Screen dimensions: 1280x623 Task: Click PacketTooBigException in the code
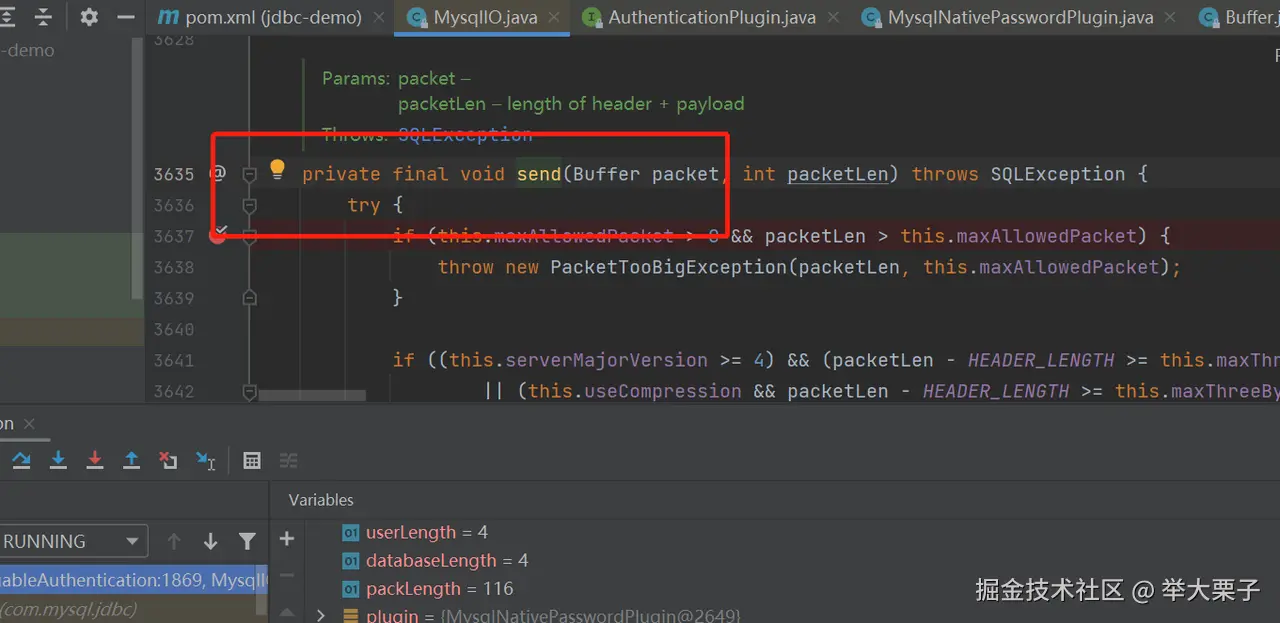tap(670, 267)
